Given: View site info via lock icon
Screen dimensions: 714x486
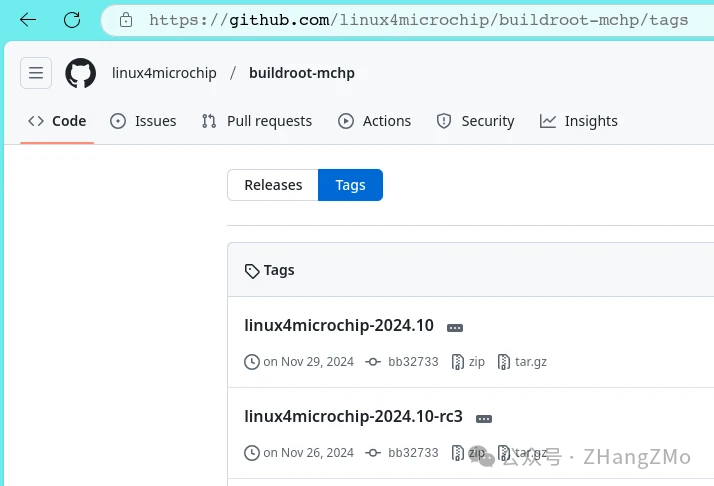Looking at the screenshot, I should [126, 20].
